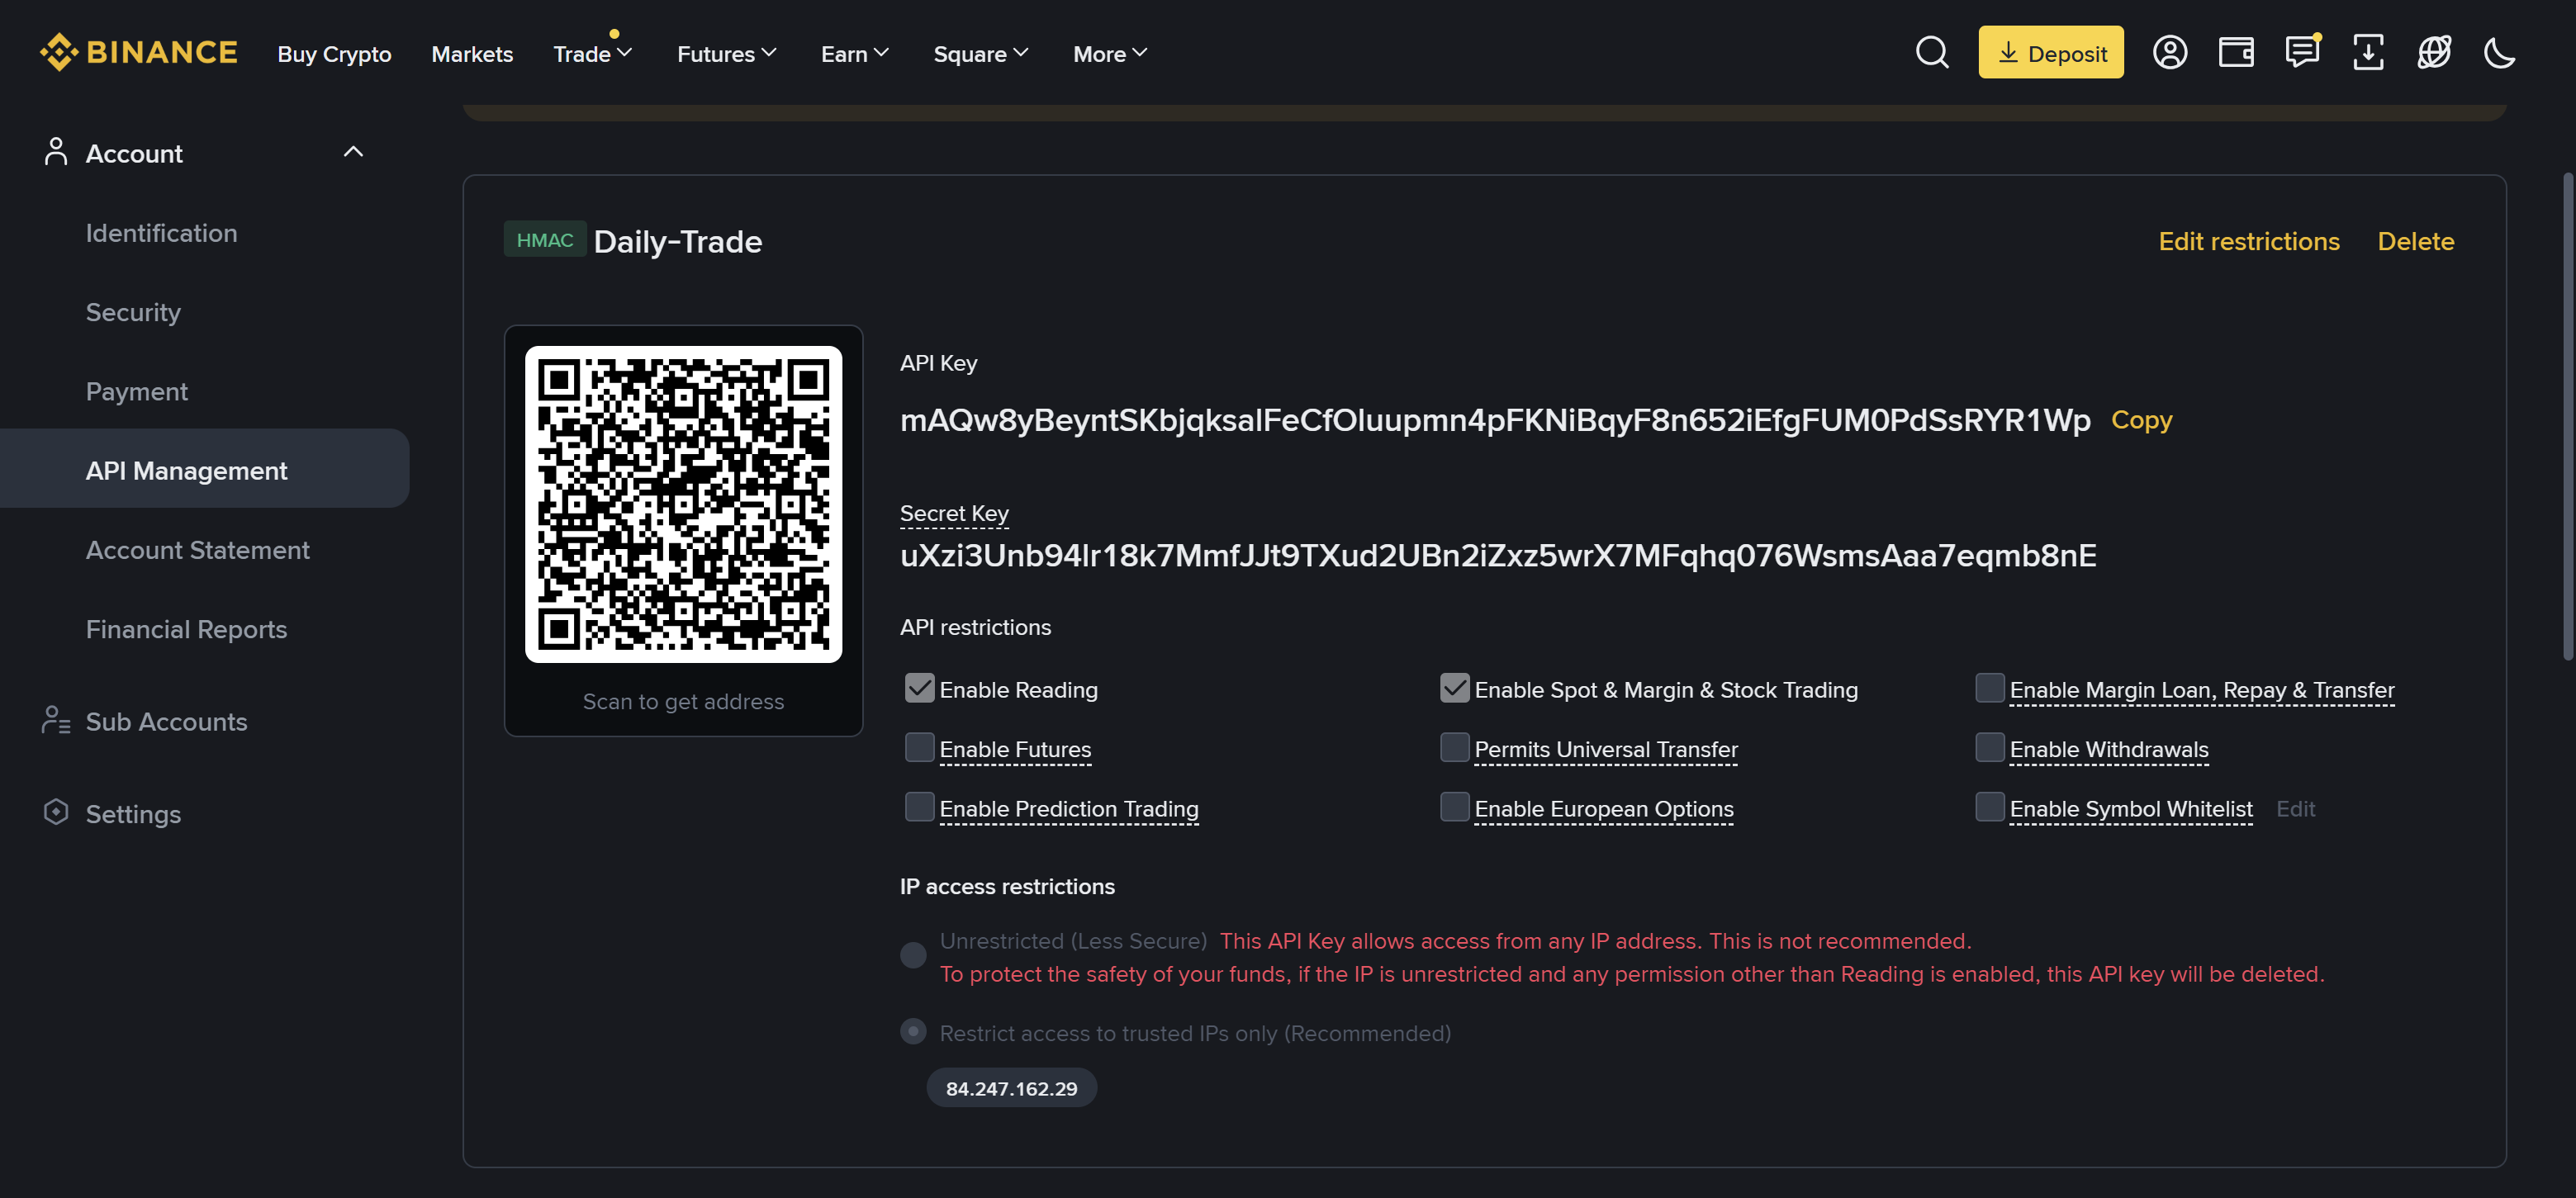Expand the Trade dropdown menu
Image resolution: width=2576 pixels, height=1198 pixels.
[593, 54]
